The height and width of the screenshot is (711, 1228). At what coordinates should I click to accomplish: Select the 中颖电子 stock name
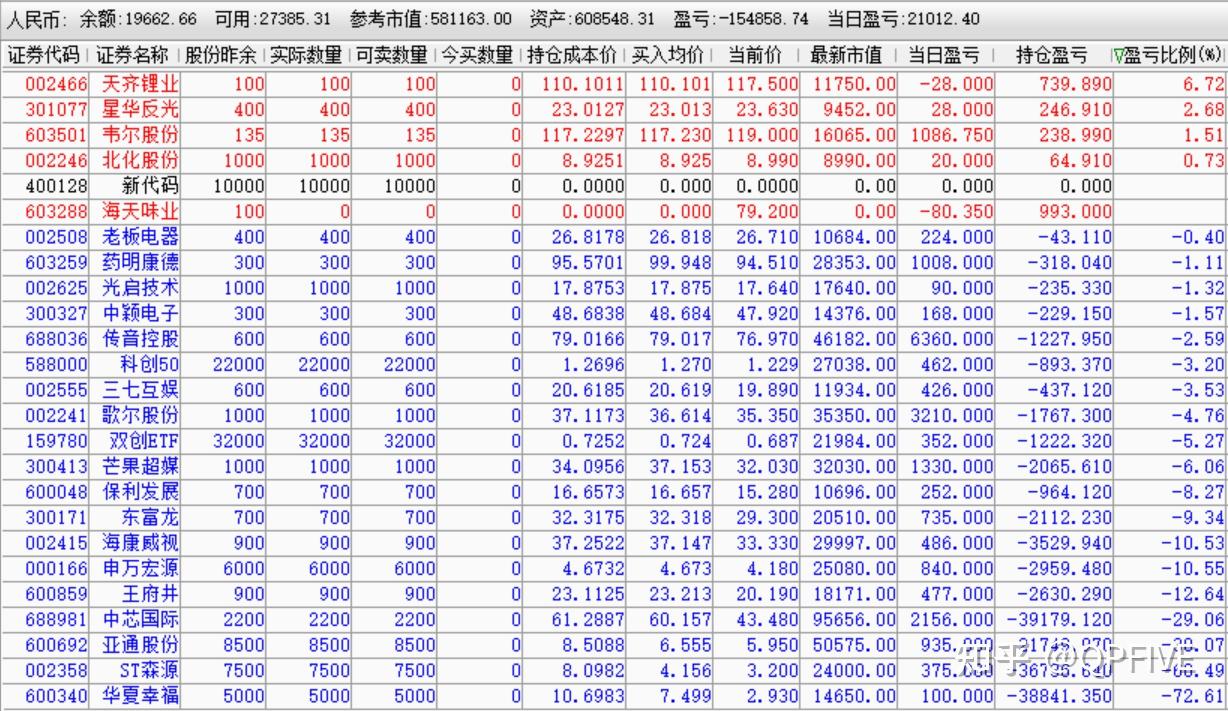click(x=140, y=313)
